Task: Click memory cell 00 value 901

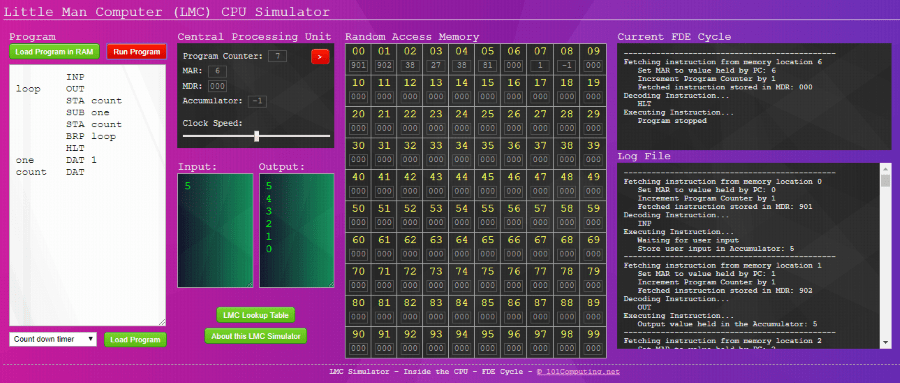Action: pos(358,65)
